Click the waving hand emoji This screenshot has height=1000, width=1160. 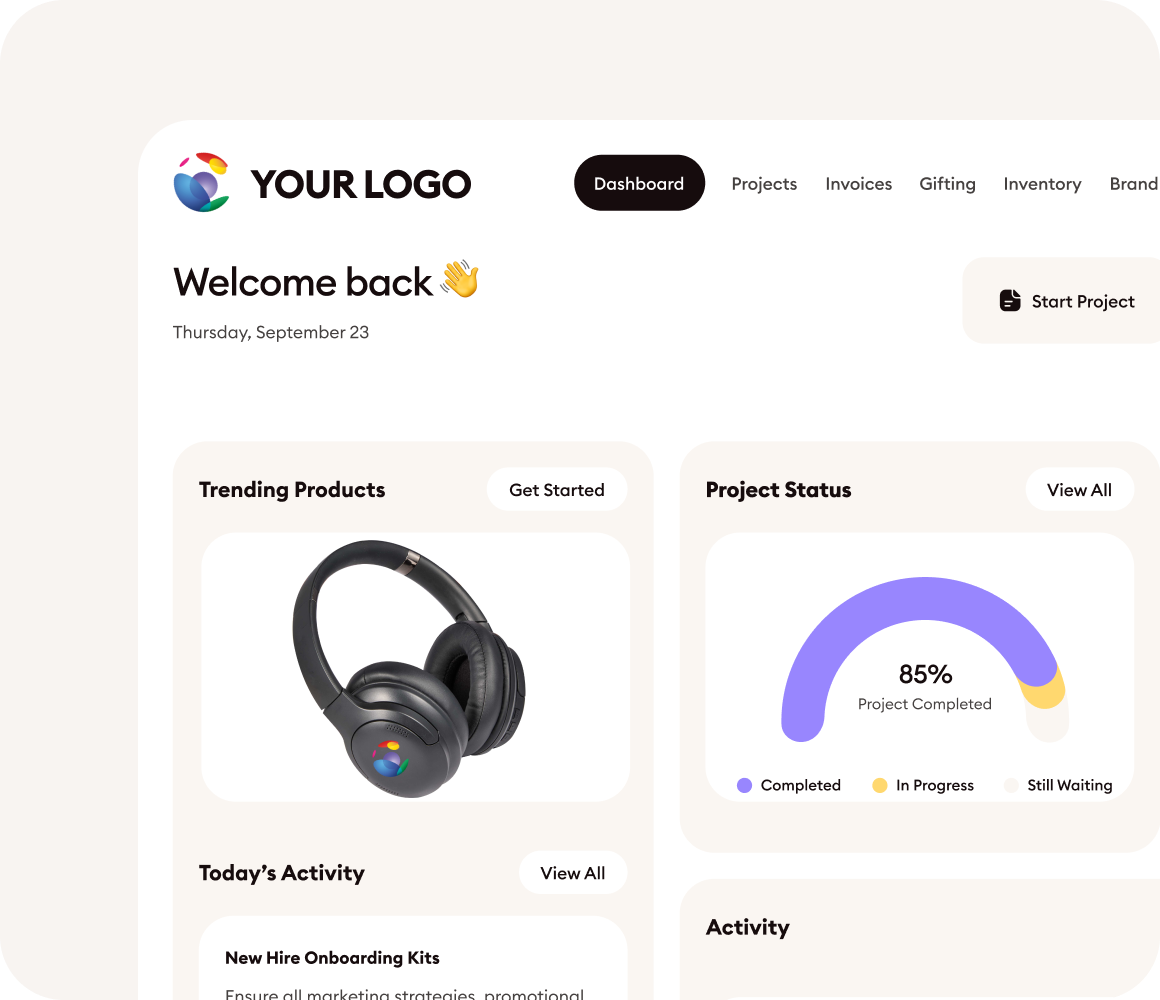[460, 280]
